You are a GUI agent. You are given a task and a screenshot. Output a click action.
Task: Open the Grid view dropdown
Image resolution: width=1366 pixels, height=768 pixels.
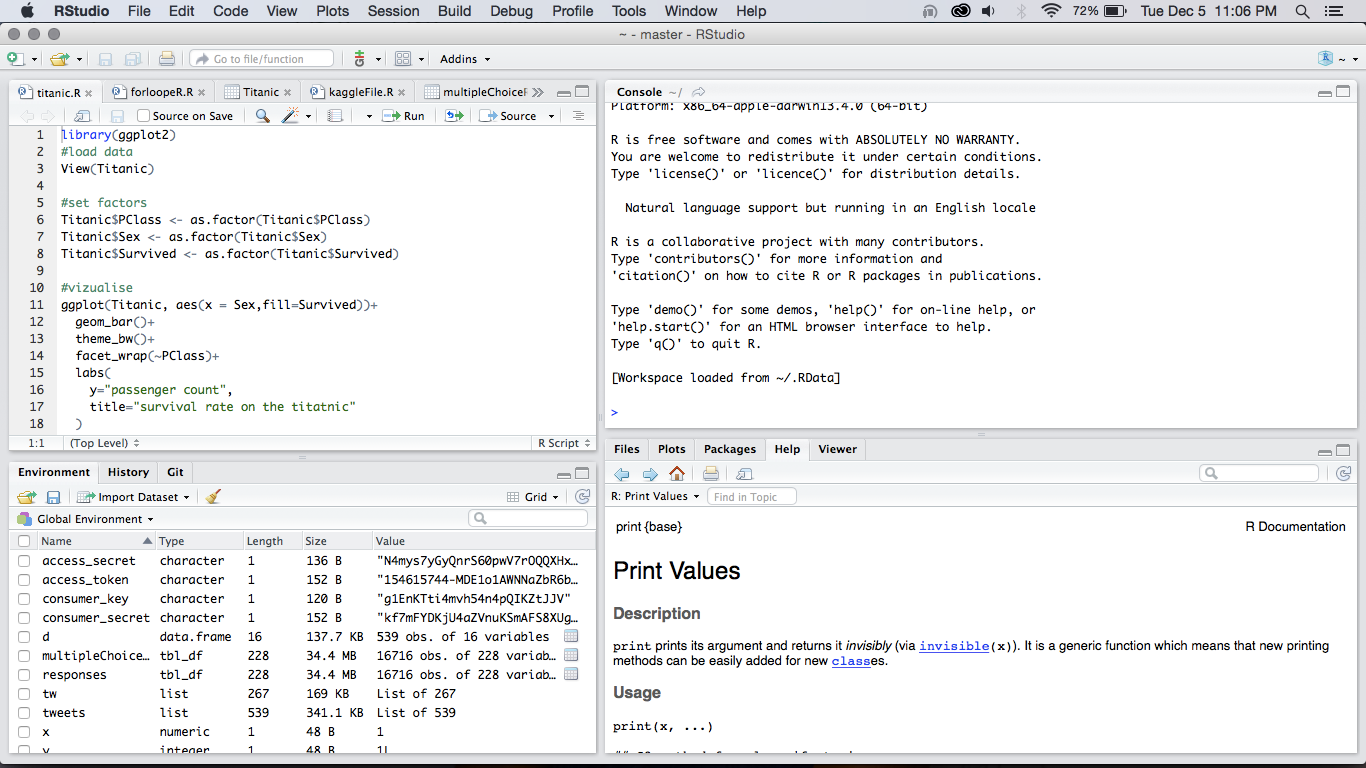540,496
